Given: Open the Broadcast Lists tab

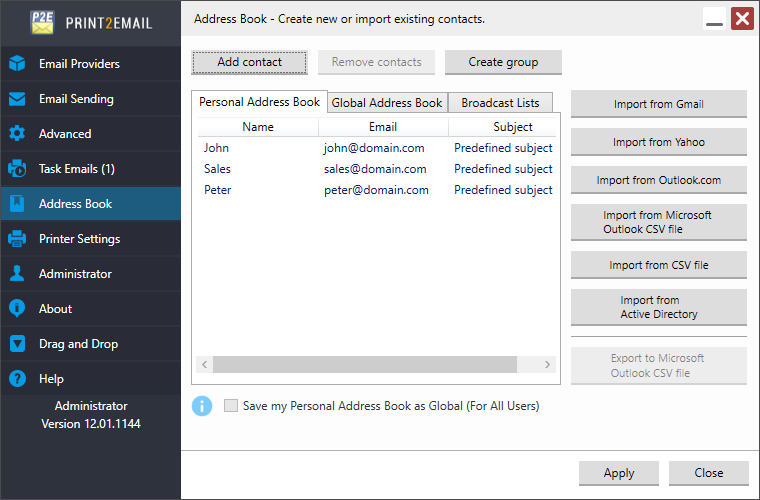Looking at the screenshot, I should [x=500, y=103].
